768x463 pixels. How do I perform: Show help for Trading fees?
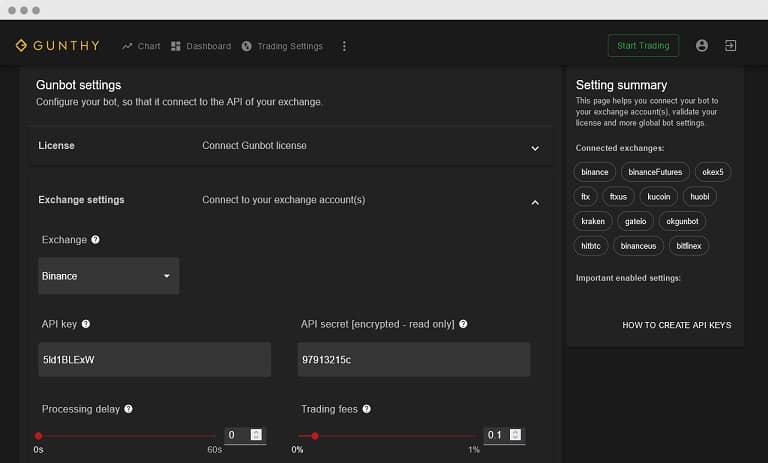[366, 409]
